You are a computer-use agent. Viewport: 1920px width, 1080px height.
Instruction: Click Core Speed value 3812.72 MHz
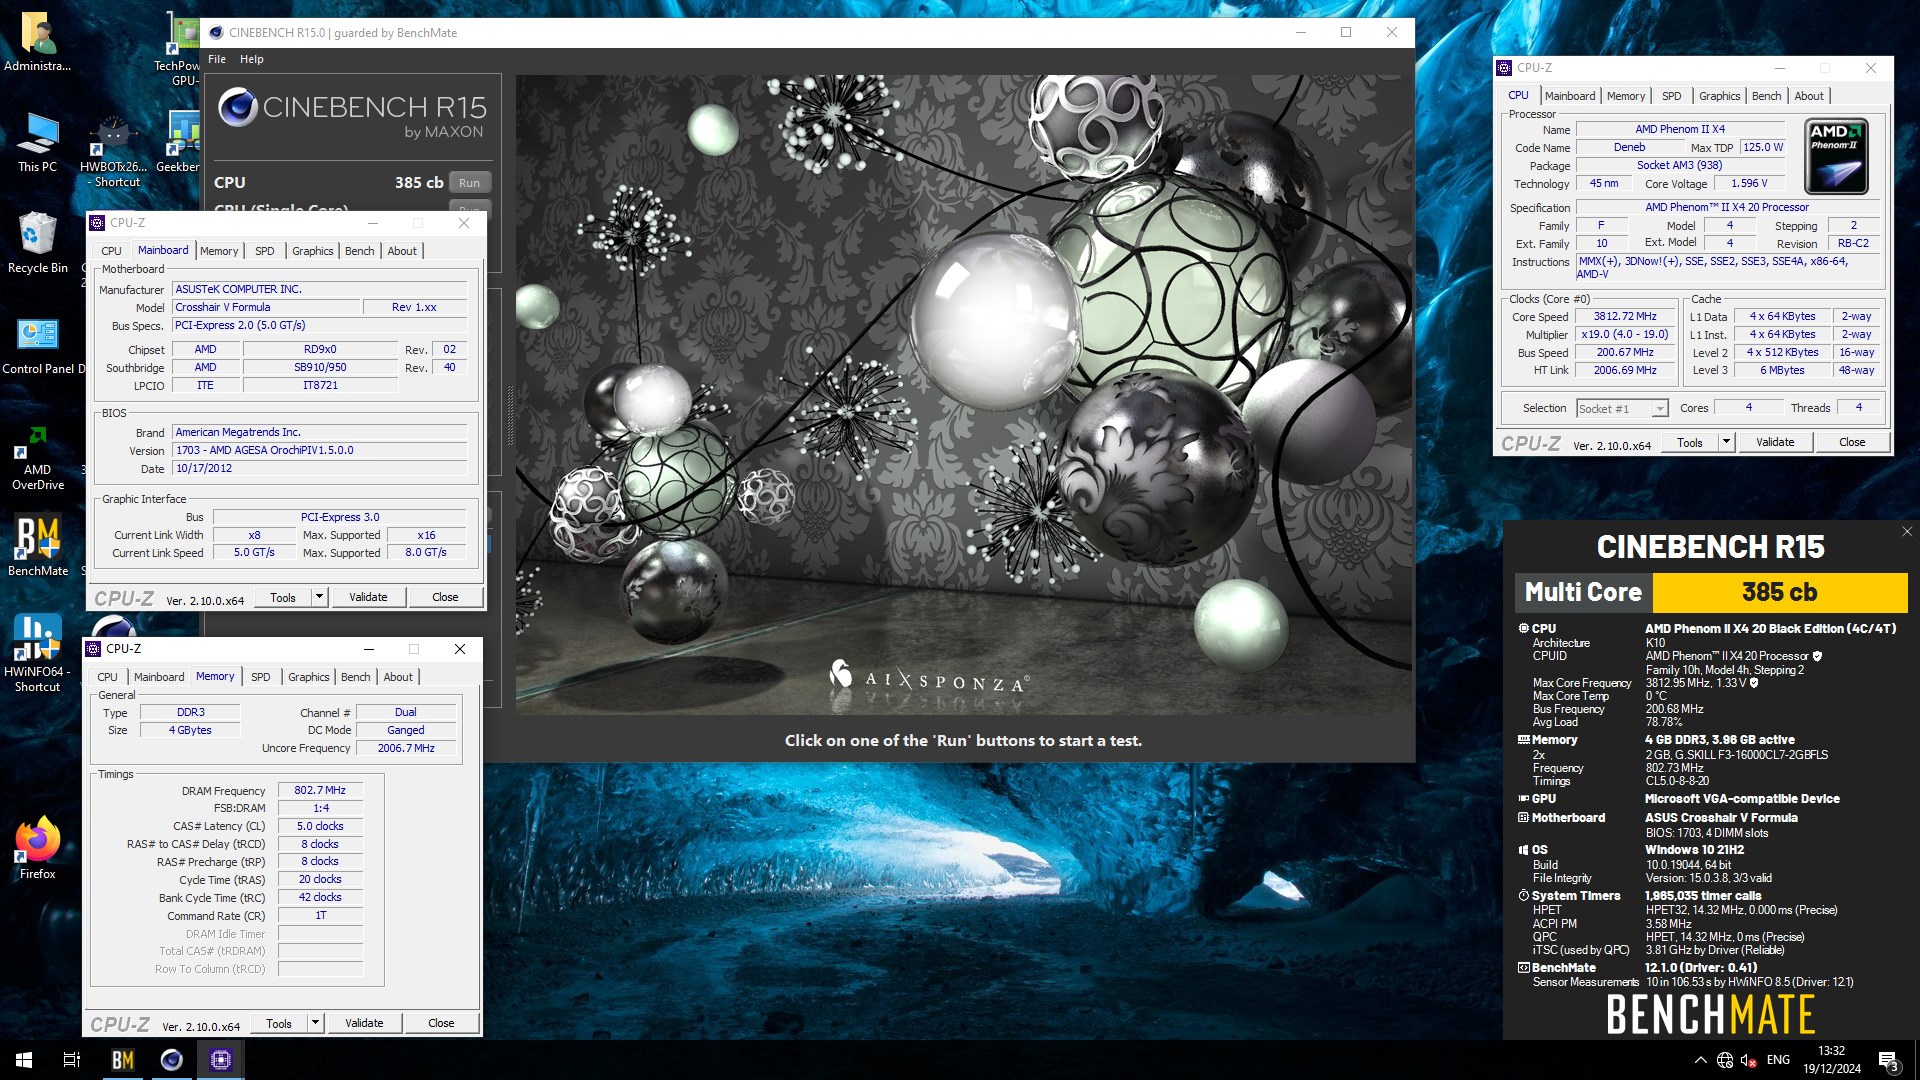(1625, 316)
